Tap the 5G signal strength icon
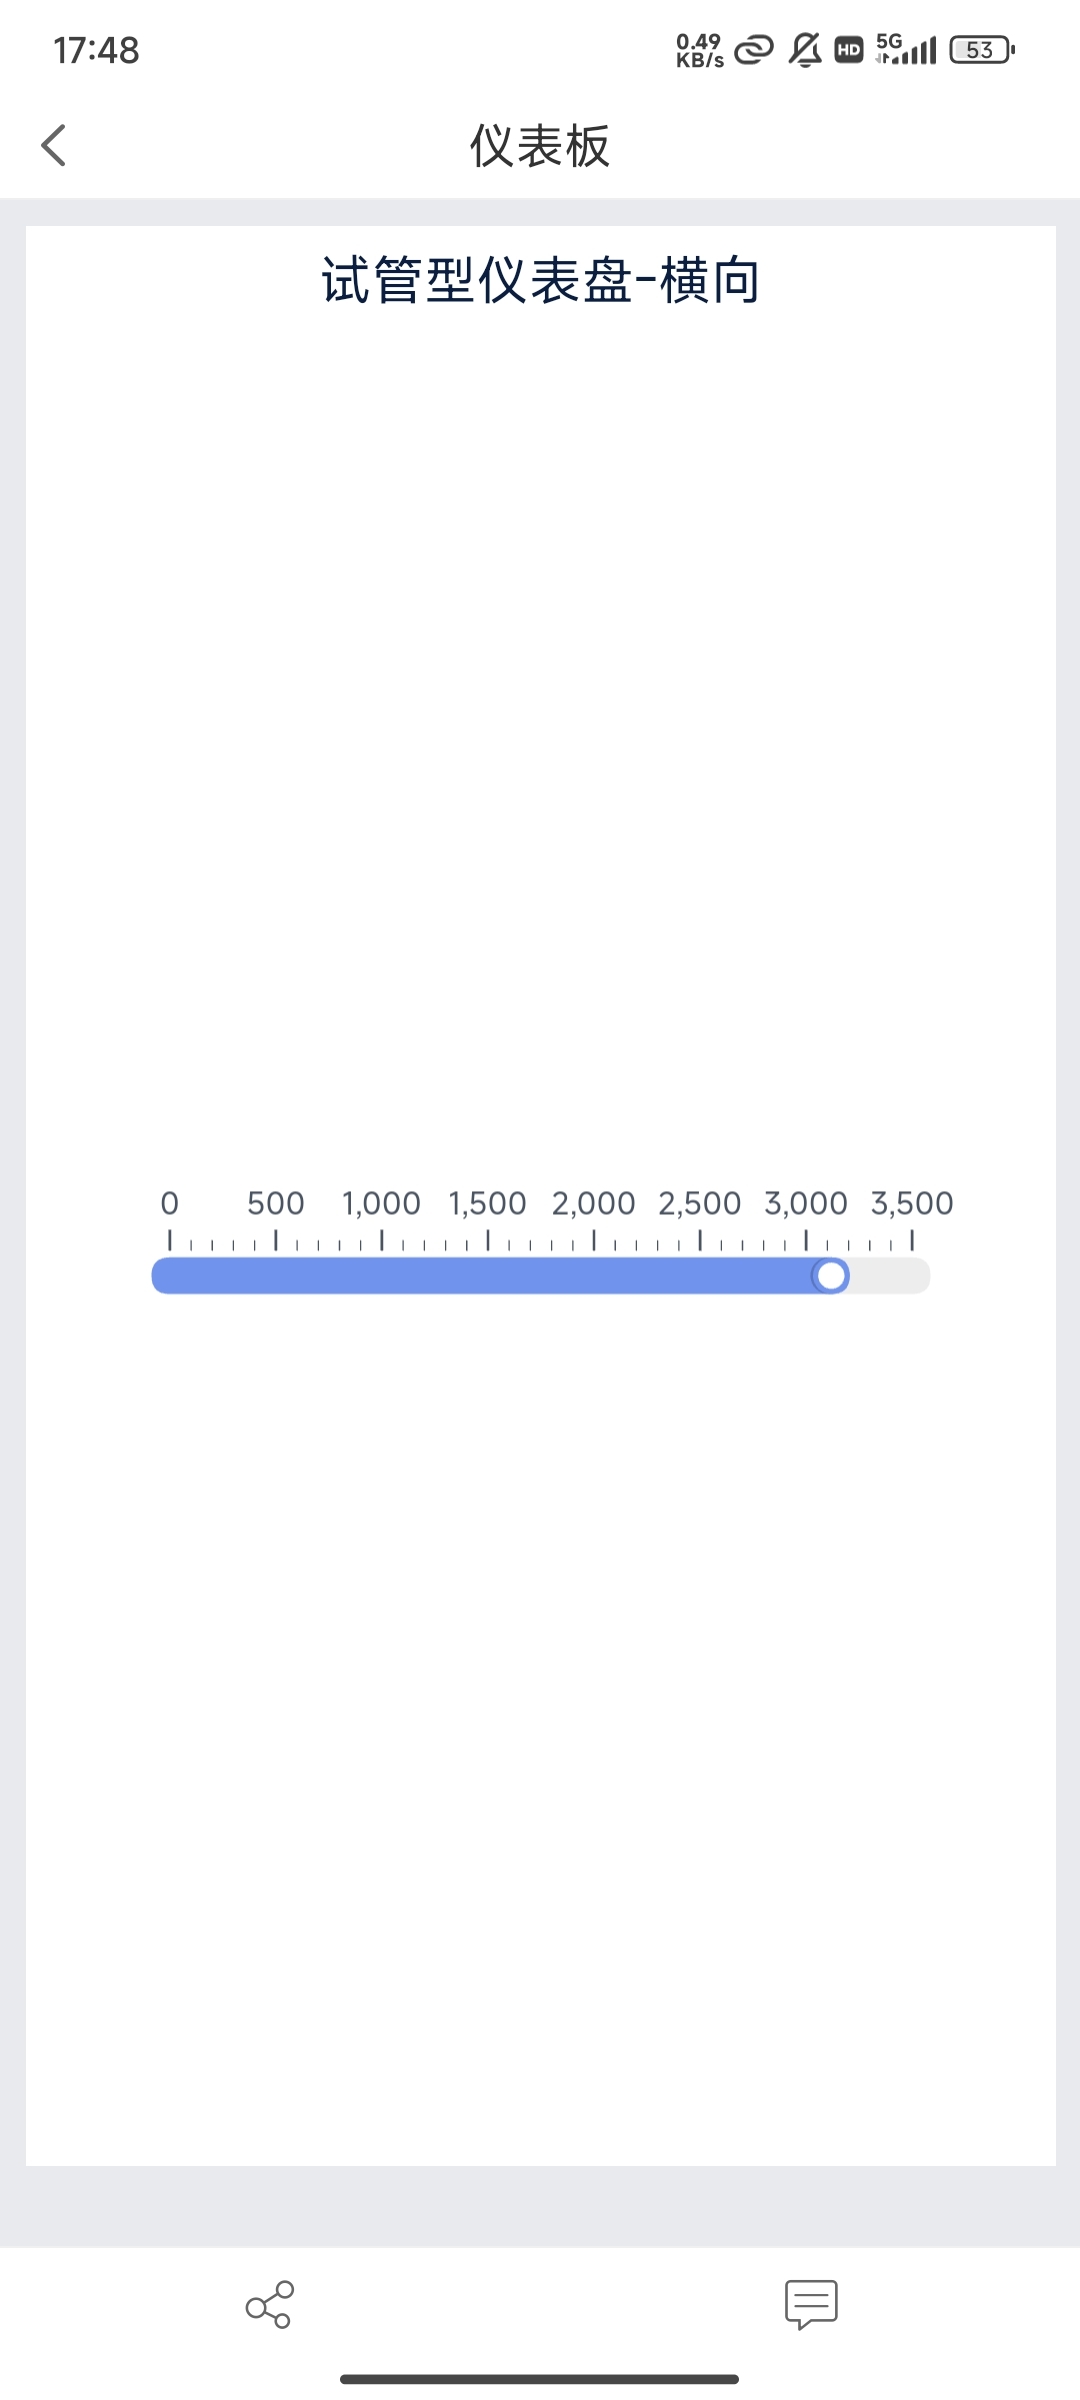 point(906,50)
